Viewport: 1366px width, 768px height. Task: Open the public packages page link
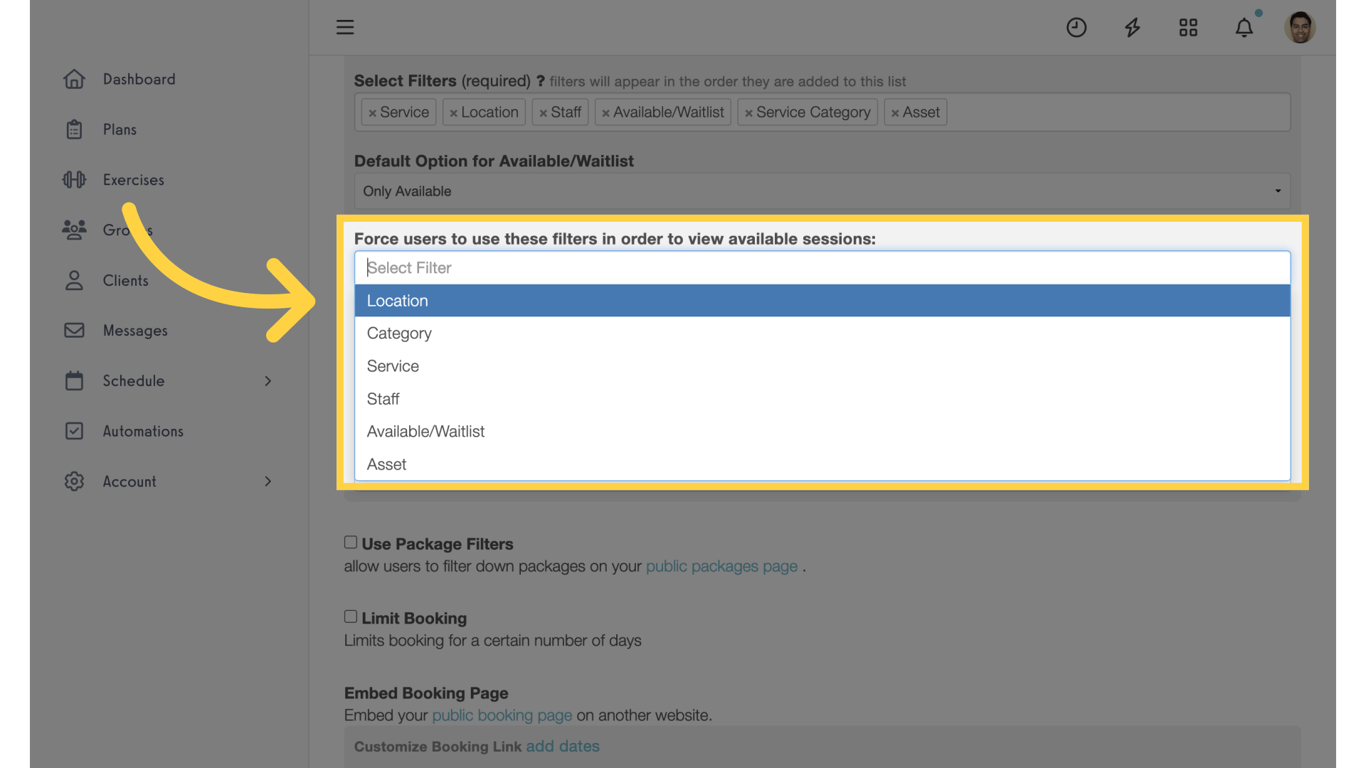(722, 566)
